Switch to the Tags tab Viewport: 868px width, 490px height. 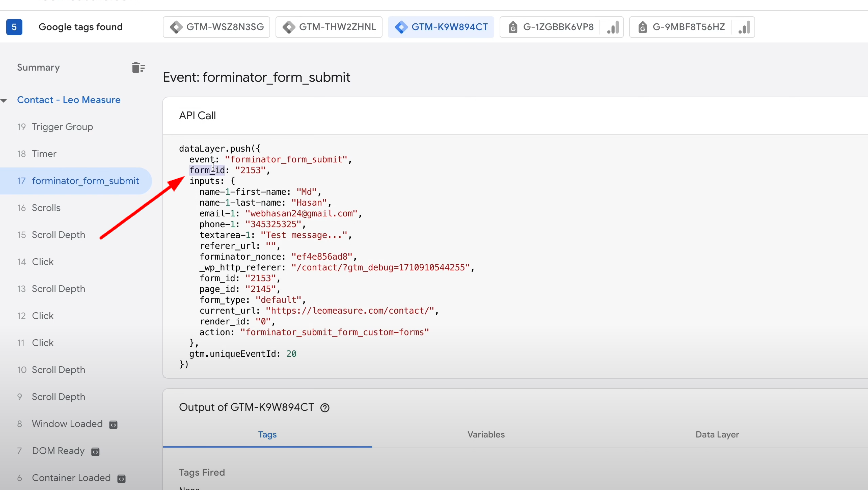267,435
